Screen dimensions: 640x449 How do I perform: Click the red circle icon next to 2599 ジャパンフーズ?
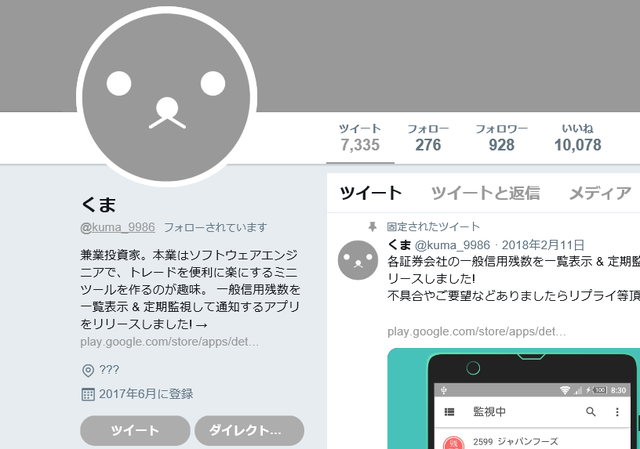point(453,443)
